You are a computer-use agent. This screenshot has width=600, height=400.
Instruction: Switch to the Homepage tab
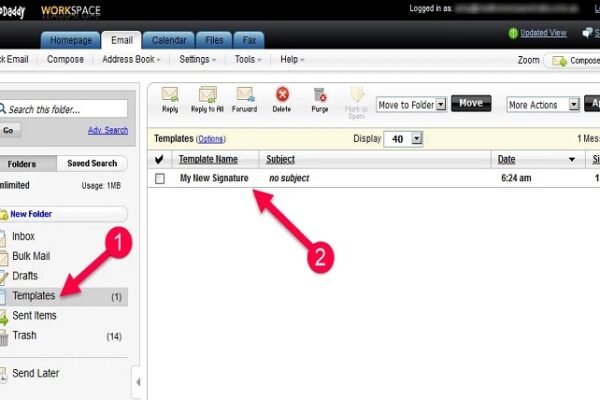pos(71,40)
